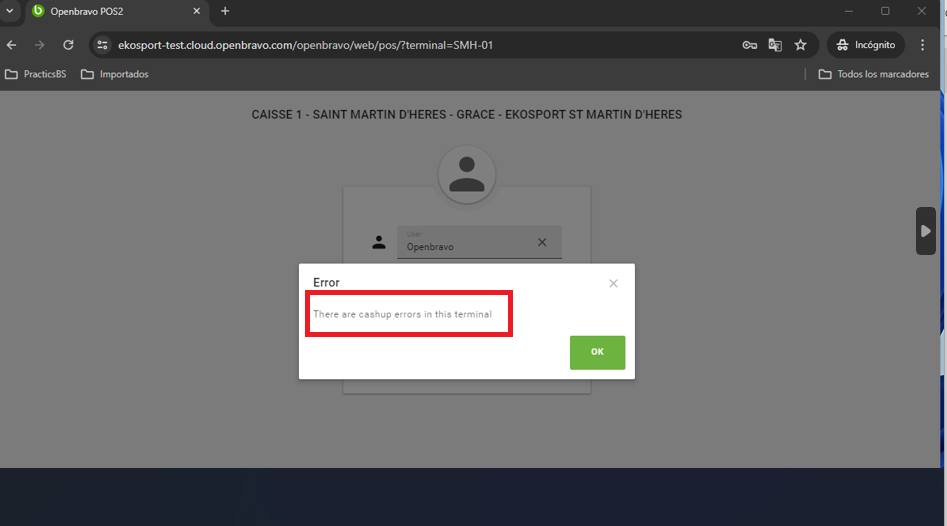This screenshot has height=526, width=947.
Task: Close the Openbravo POS2 tab
Action: coord(196,11)
